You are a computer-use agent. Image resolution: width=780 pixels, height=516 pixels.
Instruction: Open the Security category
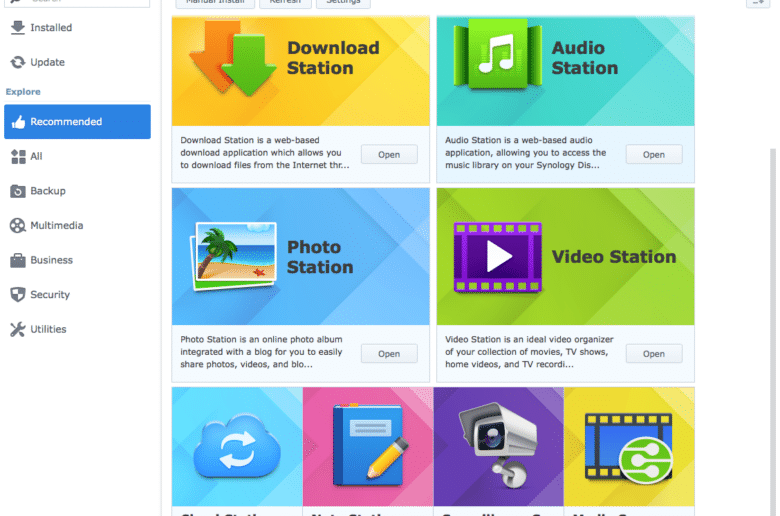tap(77, 295)
